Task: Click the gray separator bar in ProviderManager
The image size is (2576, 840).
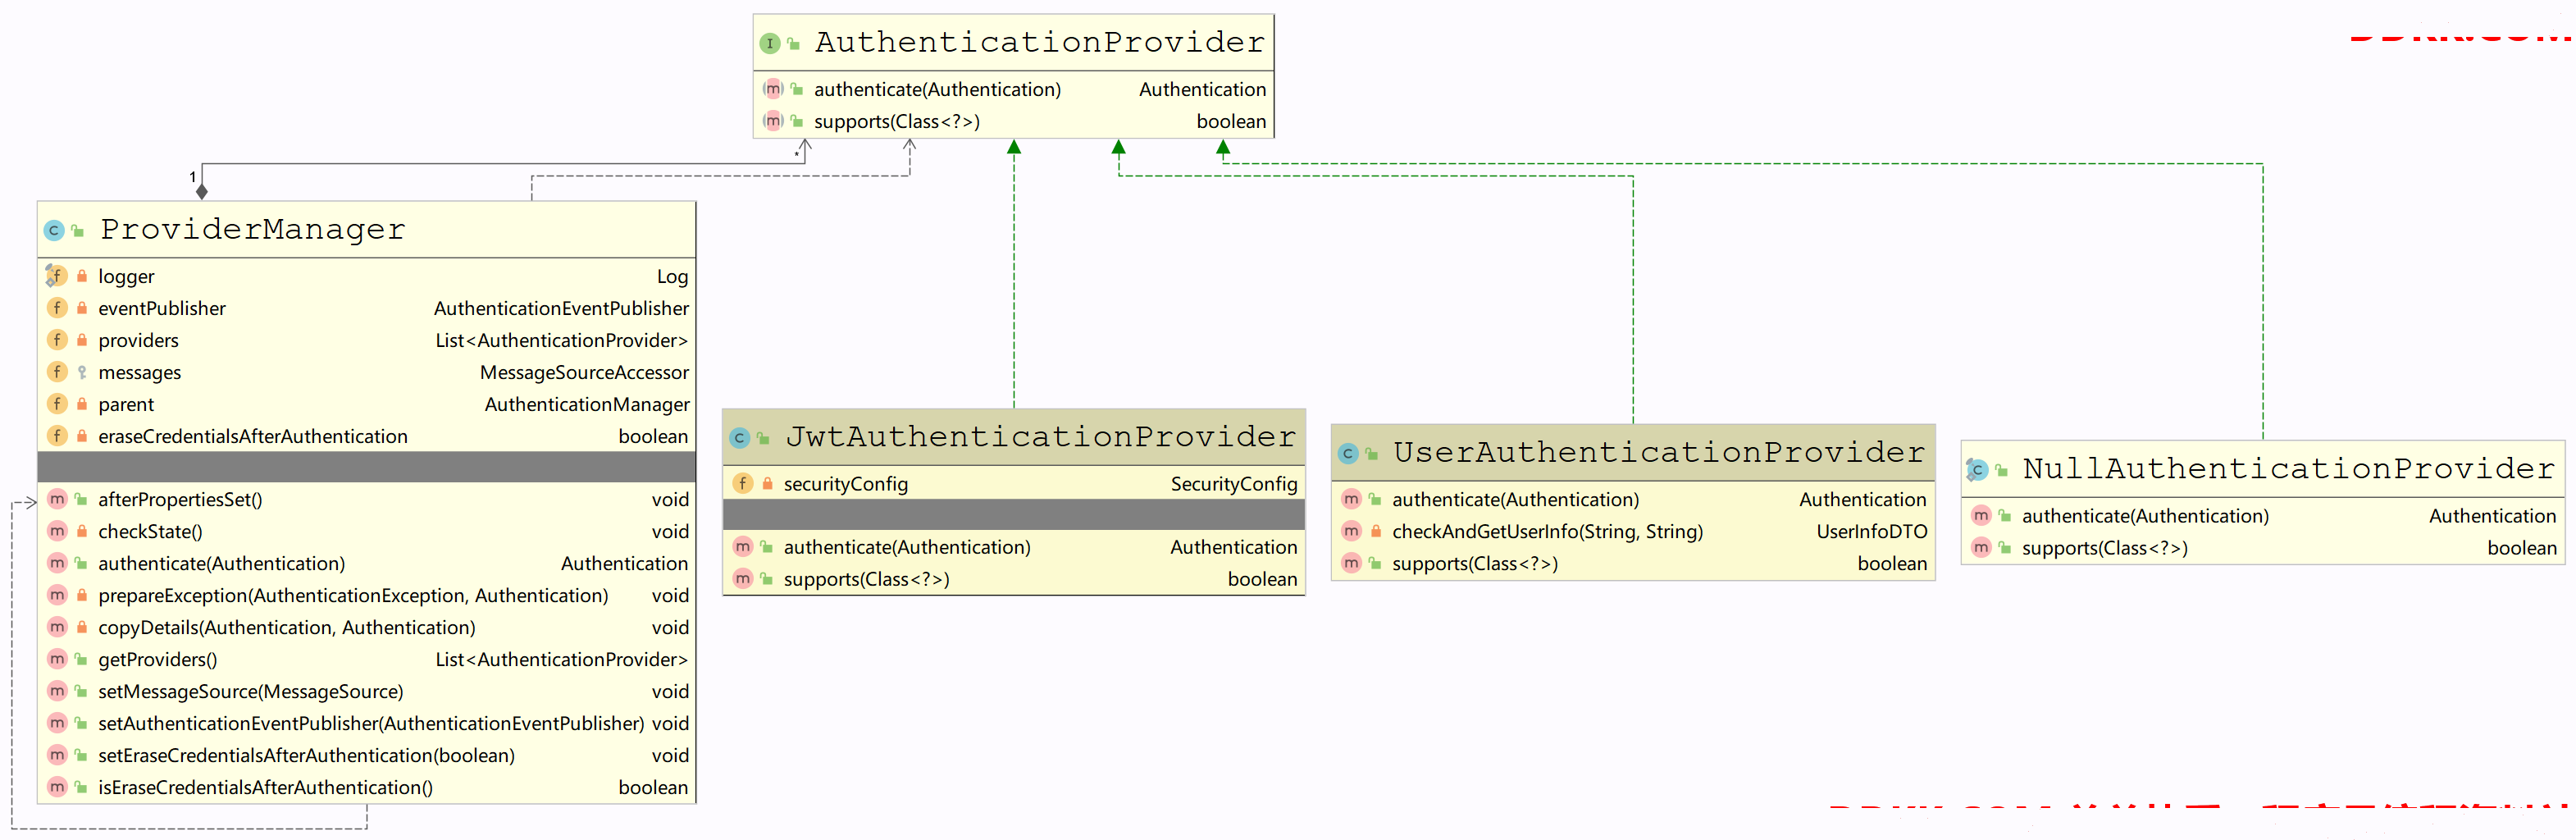Action: coord(366,467)
